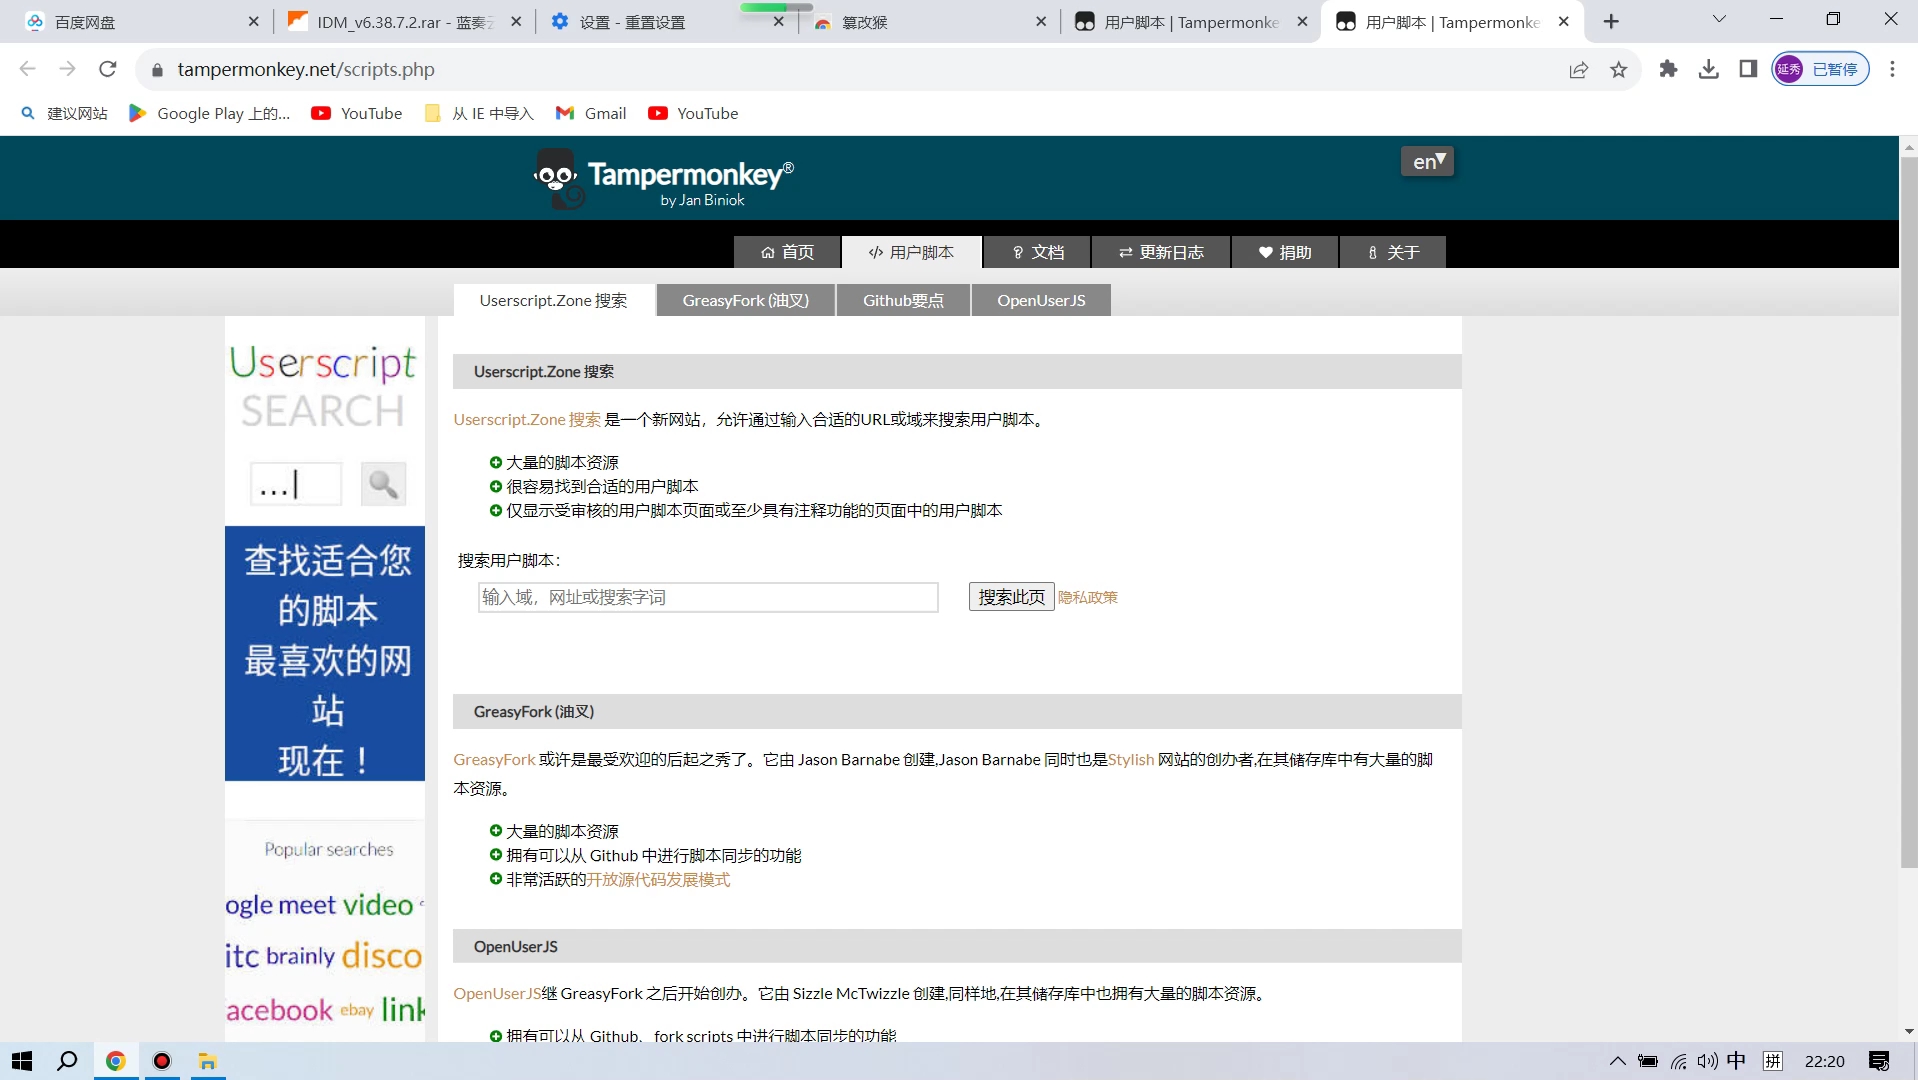Click the volume speaker tray icon
This screenshot has width=1918, height=1080.
click(1707, 1061)
